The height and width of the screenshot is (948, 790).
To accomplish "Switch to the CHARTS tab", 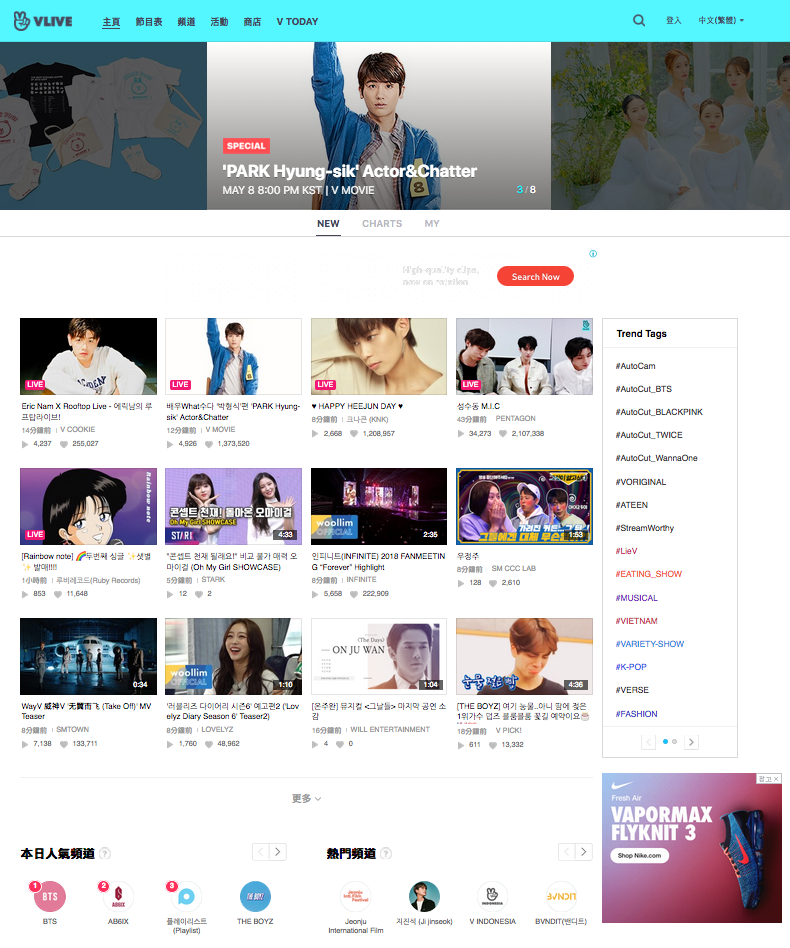I will click(382, 224).
